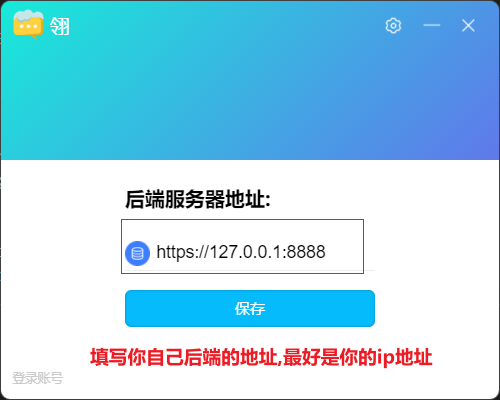Click the red hint text about ip地址
This screenshot has height=400, width=500.
(x=261, y=357)
